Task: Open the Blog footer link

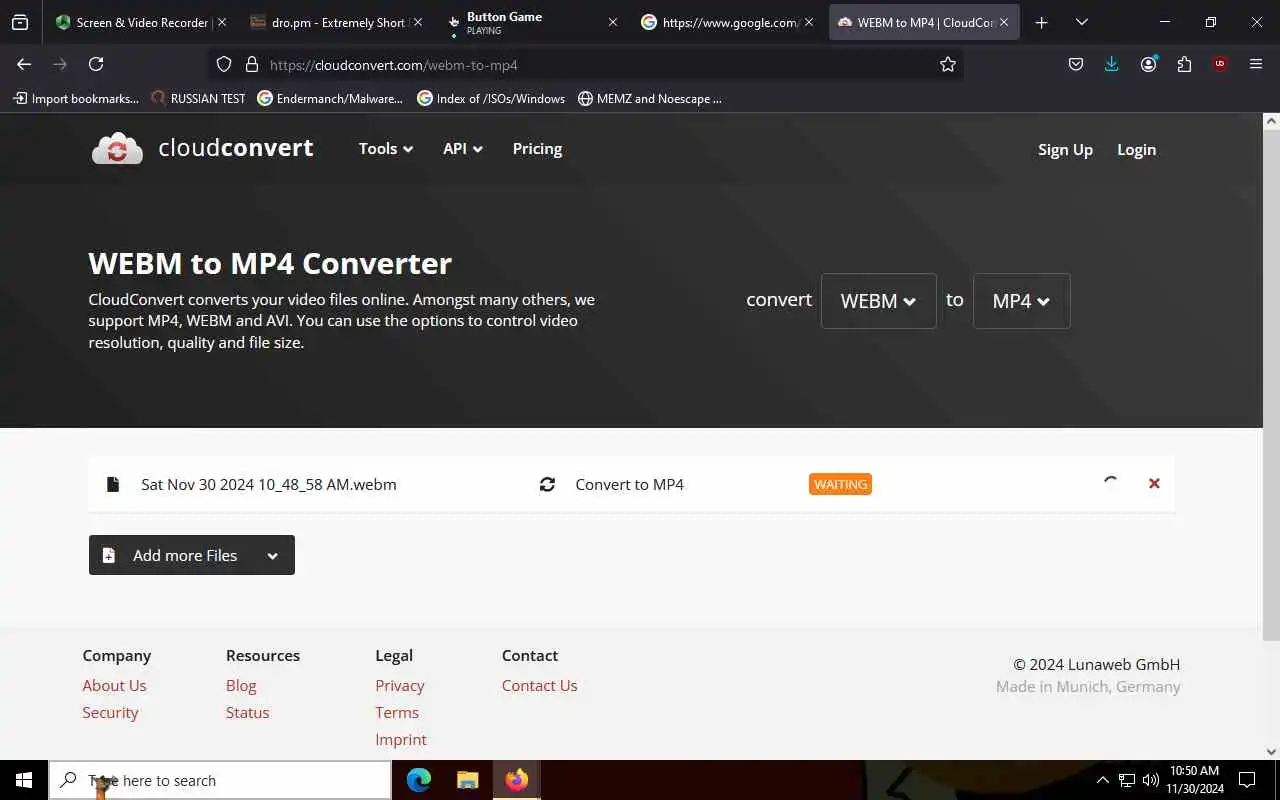Action: pos(241,685)
